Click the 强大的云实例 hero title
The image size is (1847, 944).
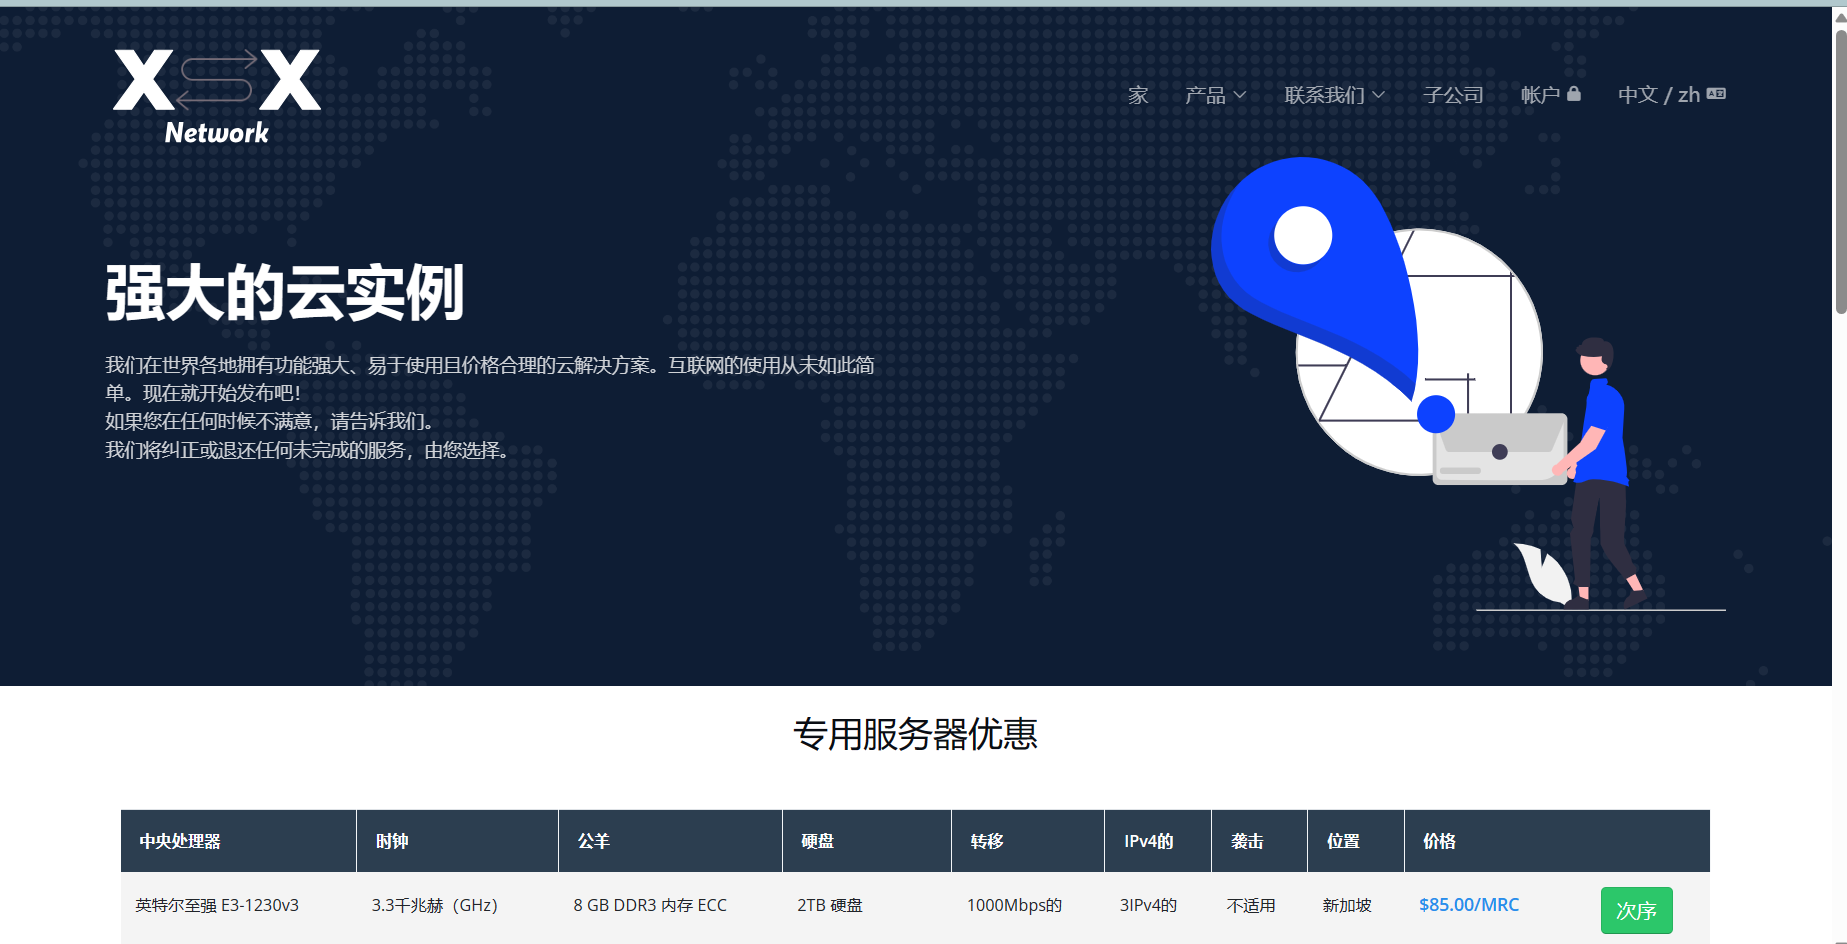(285, 293)
